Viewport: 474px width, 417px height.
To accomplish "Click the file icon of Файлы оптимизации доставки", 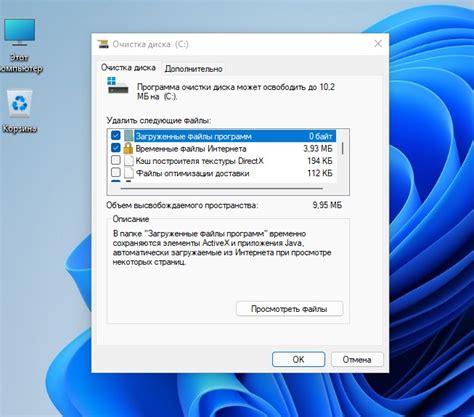I will tap(128, 173).
